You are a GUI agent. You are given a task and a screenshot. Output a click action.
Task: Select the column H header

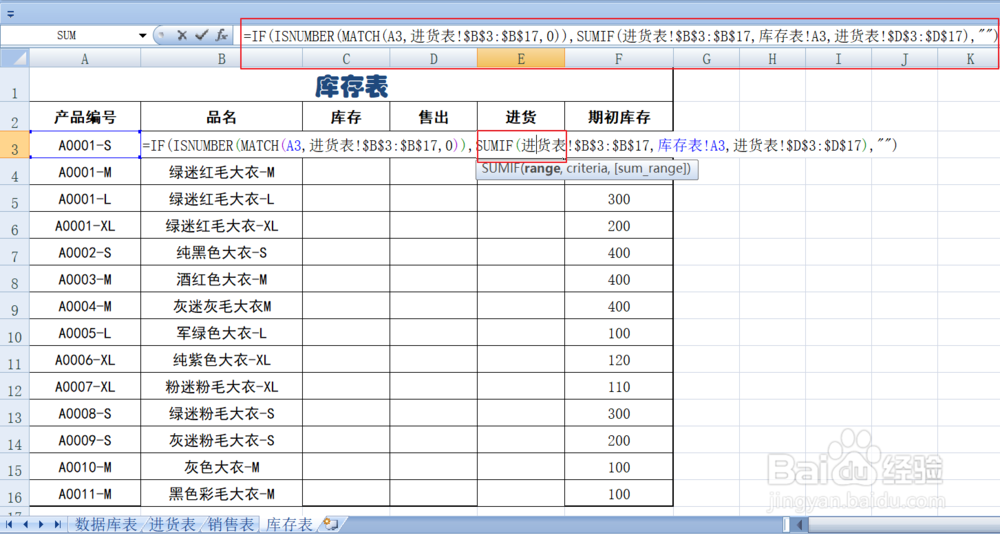pyautogui.click(x=772, y=59)
